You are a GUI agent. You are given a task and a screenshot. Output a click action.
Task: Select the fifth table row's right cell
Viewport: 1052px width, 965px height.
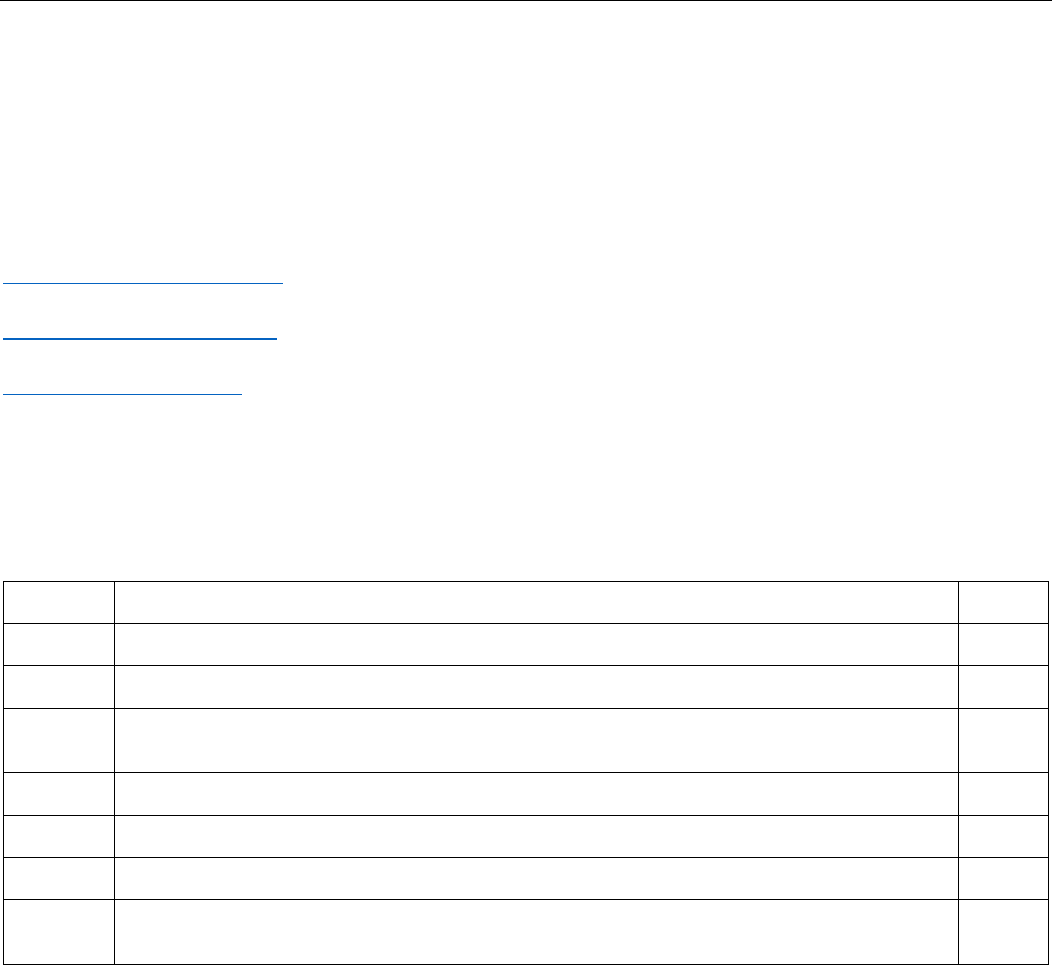1003,794
